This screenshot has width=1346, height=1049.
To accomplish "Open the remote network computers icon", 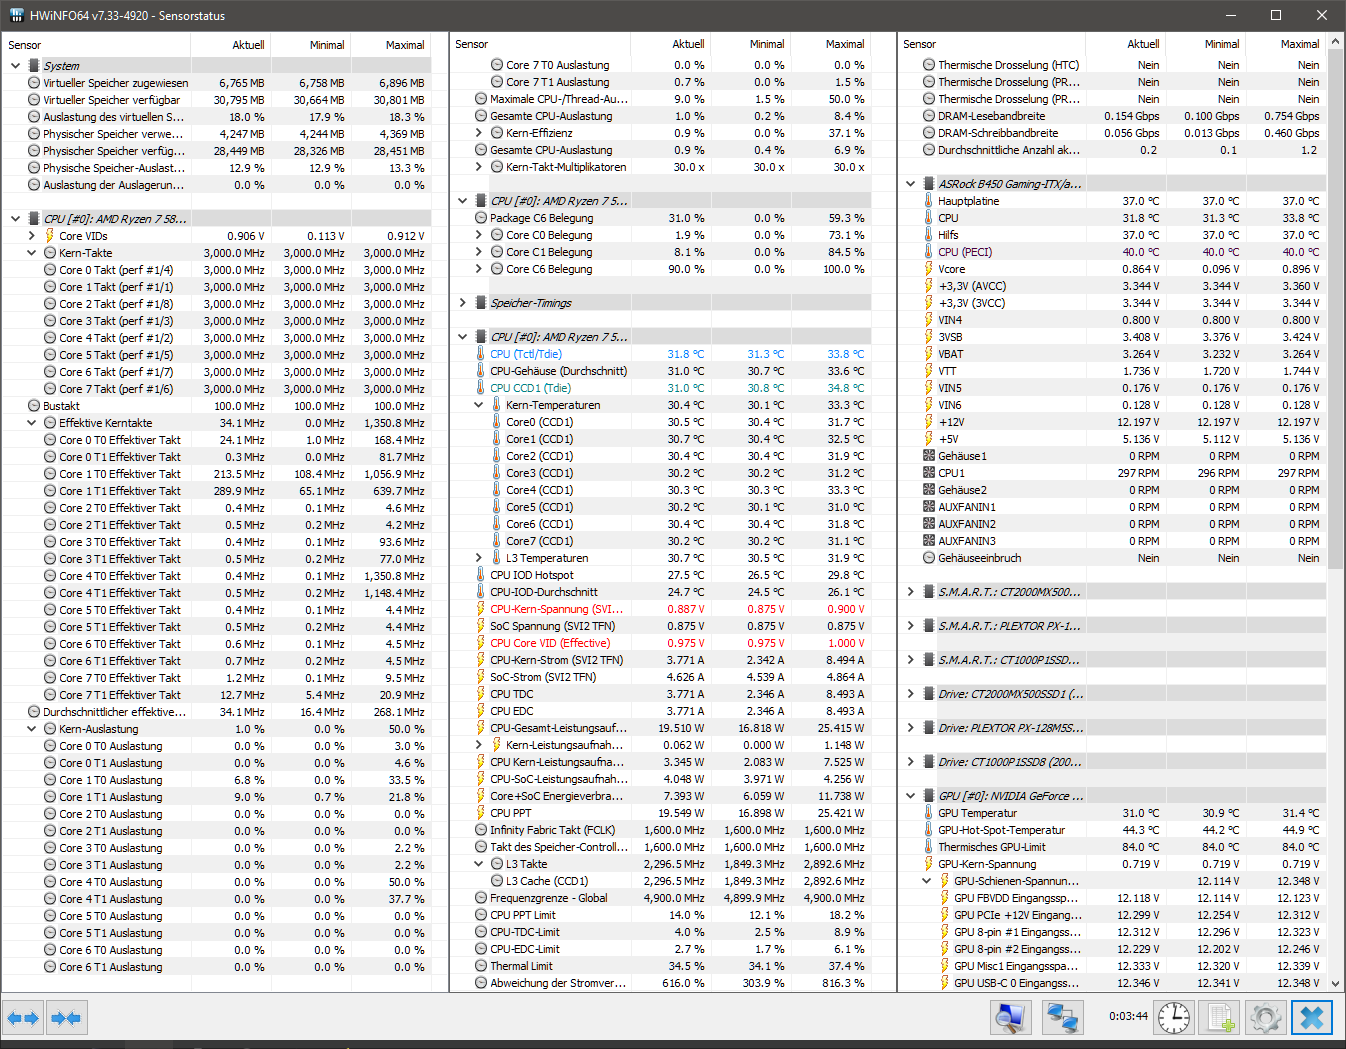I will pyautogui.click(x=1062, y=1018).
